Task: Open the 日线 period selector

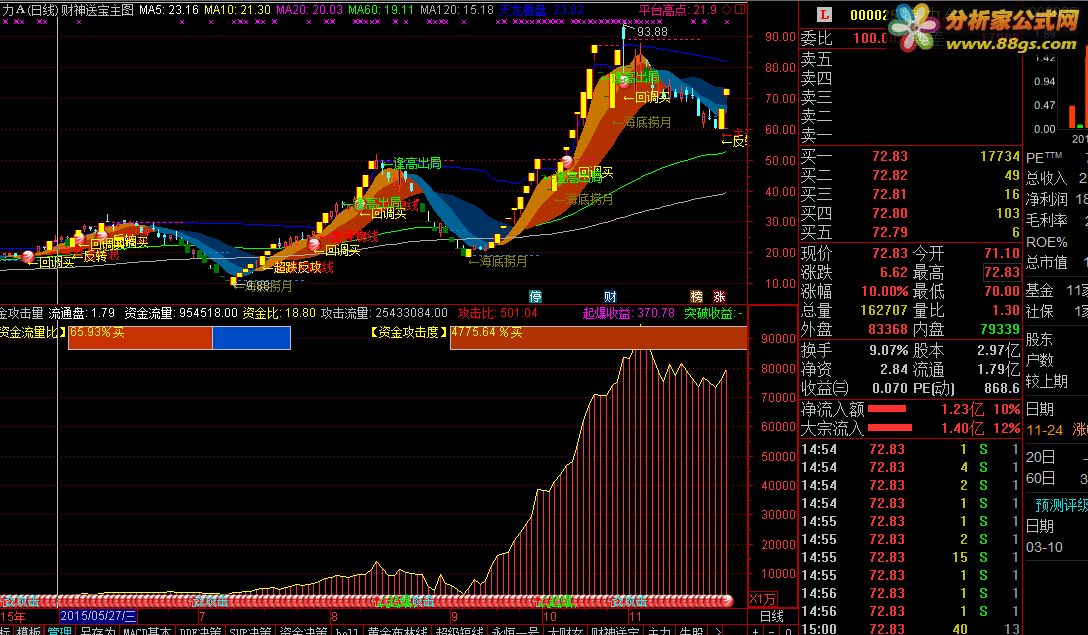Action: [772, 616]
